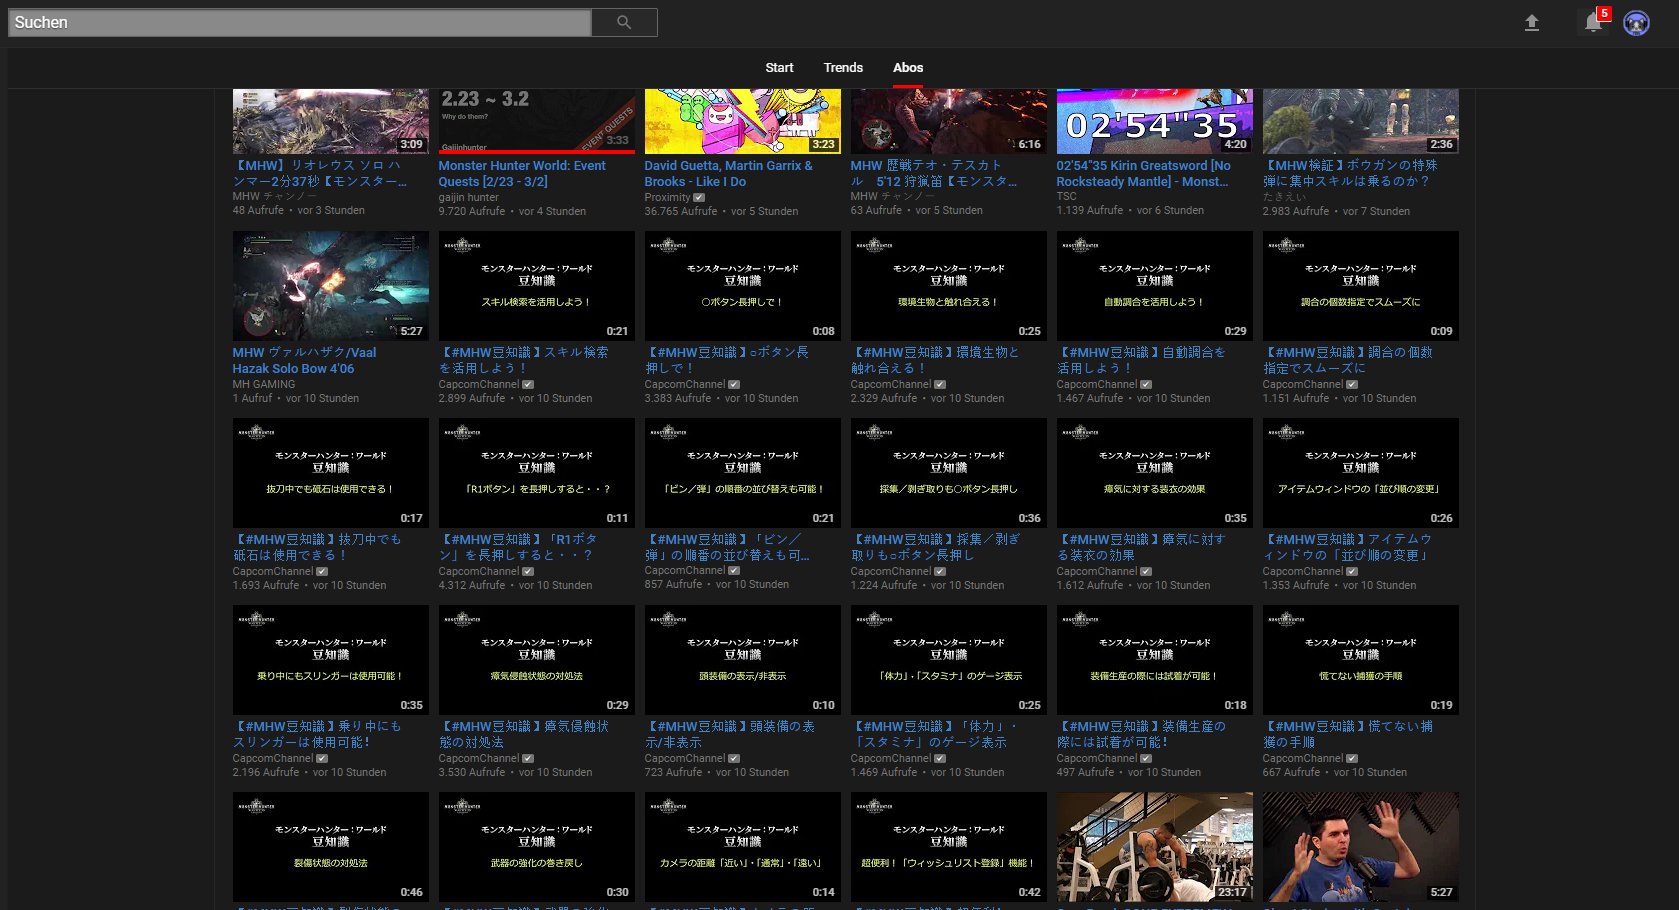1679x910 pixels.
Task: Open the 0:08 ○ボタン長押し thumbnail
Action: click(x=742, y=286)
